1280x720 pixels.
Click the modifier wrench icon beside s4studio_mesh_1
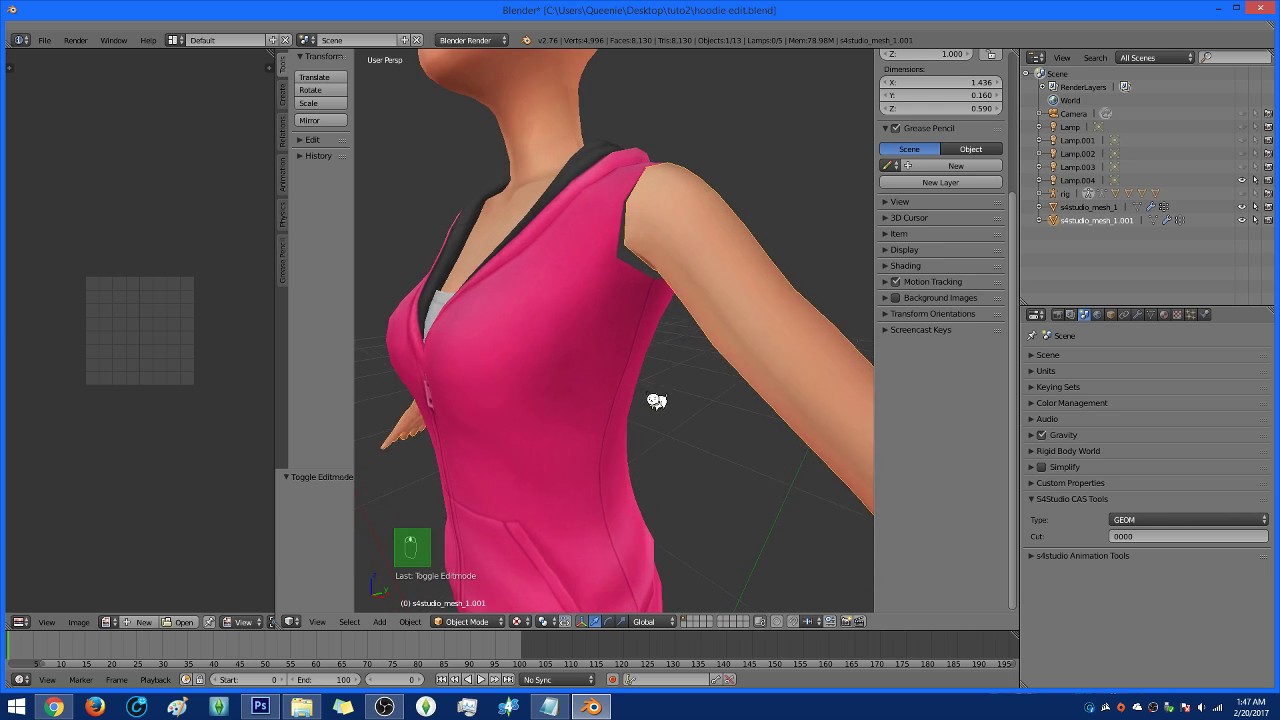pyautogui.click(x=1150, y=207)
